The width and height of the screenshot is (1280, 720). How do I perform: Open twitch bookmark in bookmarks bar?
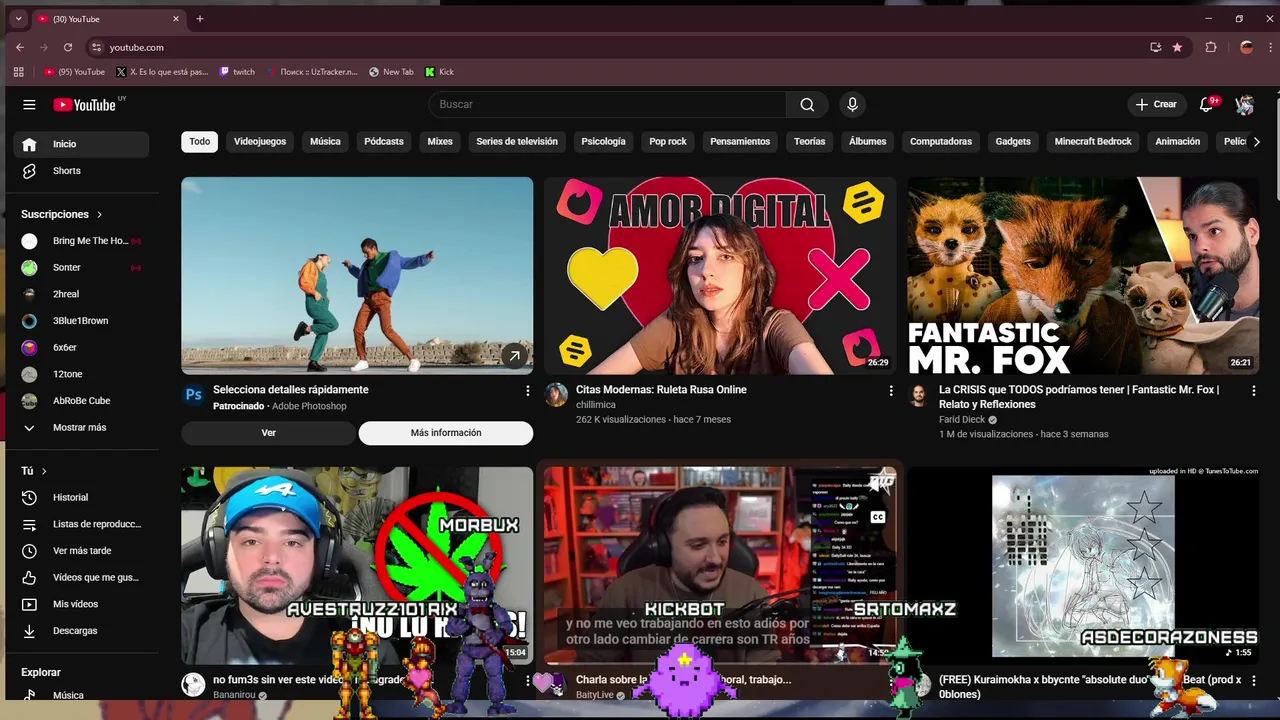click(237, 72)
